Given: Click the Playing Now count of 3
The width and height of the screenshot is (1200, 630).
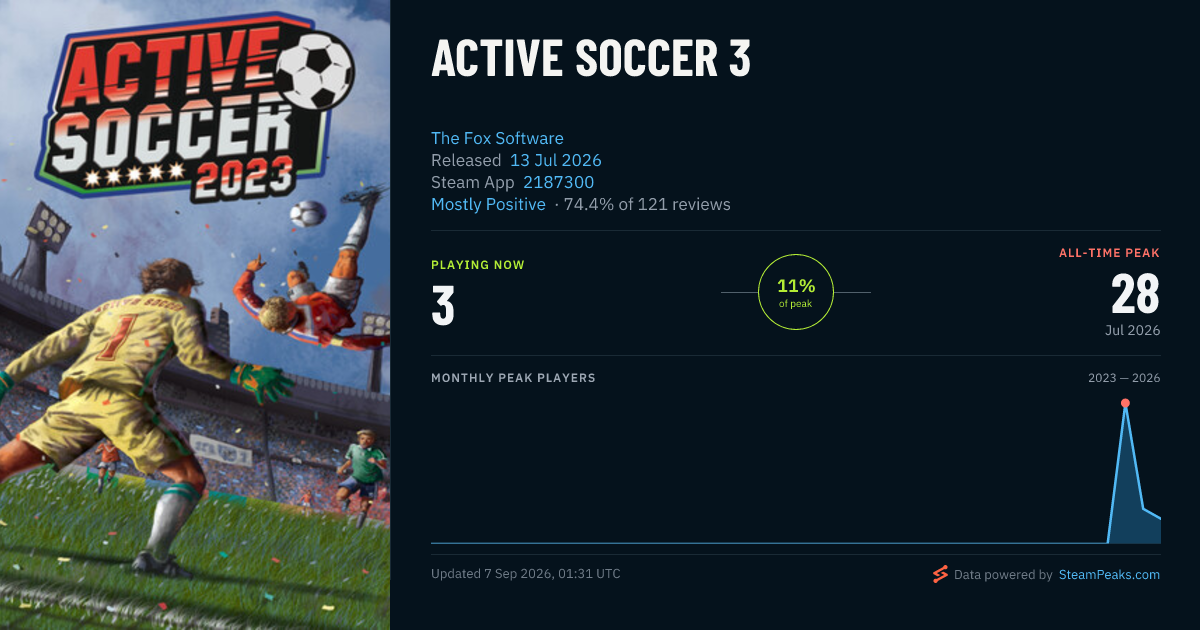Looking at the screenshot, I should (x=443, y=306).
